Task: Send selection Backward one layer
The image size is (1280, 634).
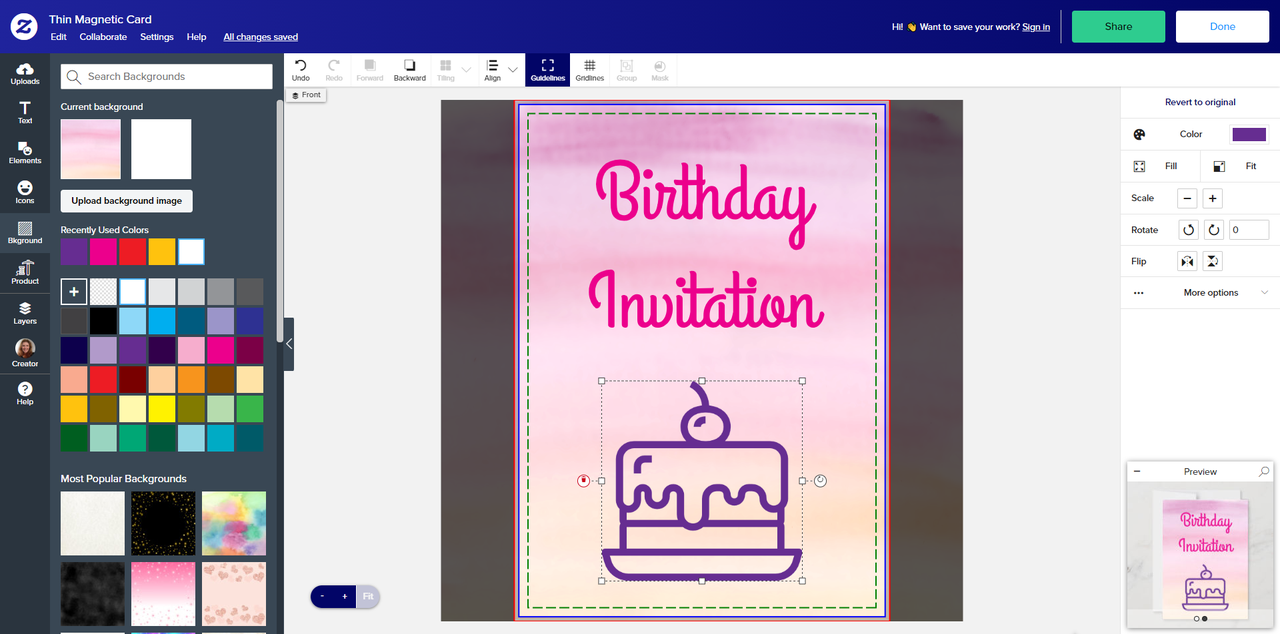Action: (x=410, y=70)
